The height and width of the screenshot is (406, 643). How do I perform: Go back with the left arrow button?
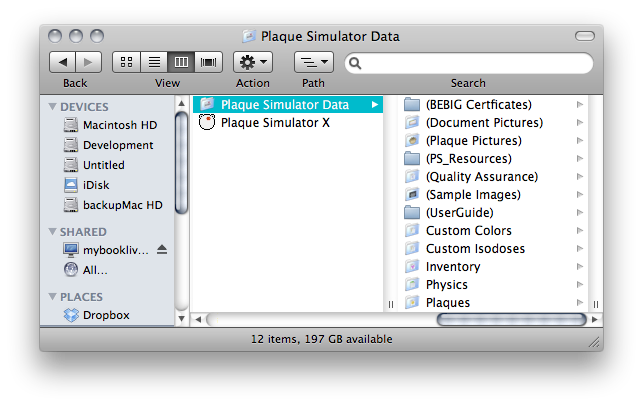62,62
